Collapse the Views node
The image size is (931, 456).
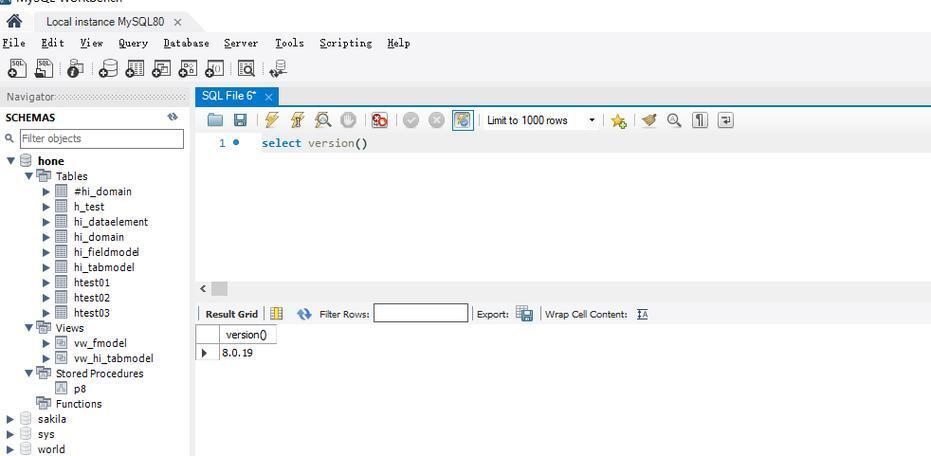coord(28,327)
